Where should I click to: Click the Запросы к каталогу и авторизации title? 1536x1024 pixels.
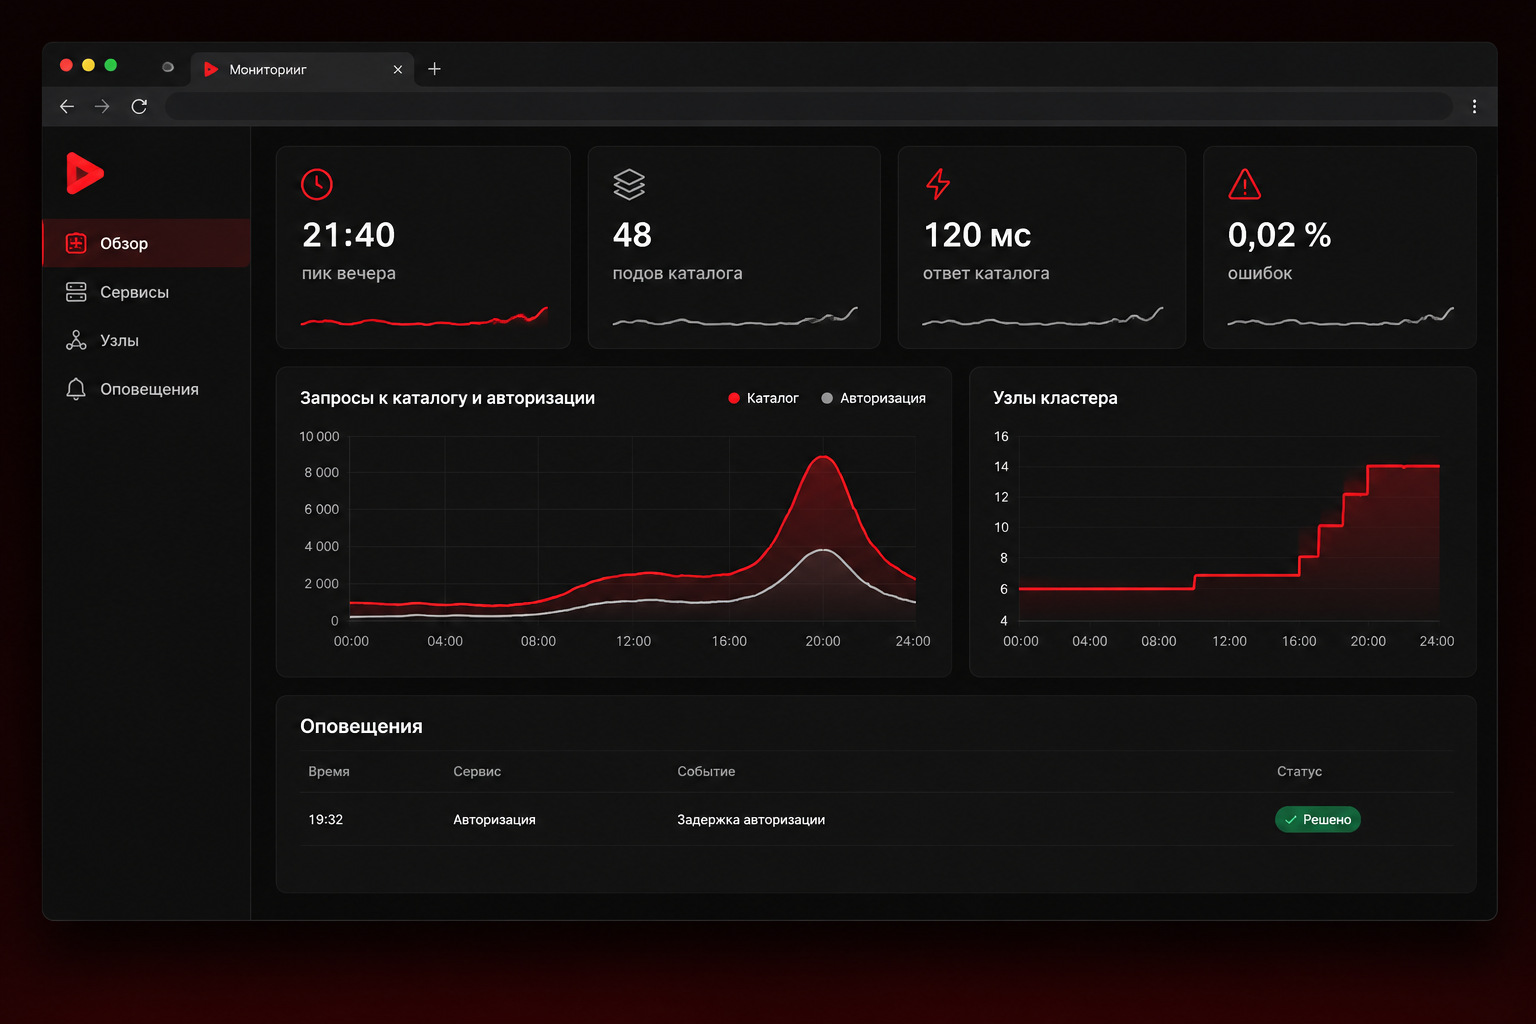pos(447,398)
